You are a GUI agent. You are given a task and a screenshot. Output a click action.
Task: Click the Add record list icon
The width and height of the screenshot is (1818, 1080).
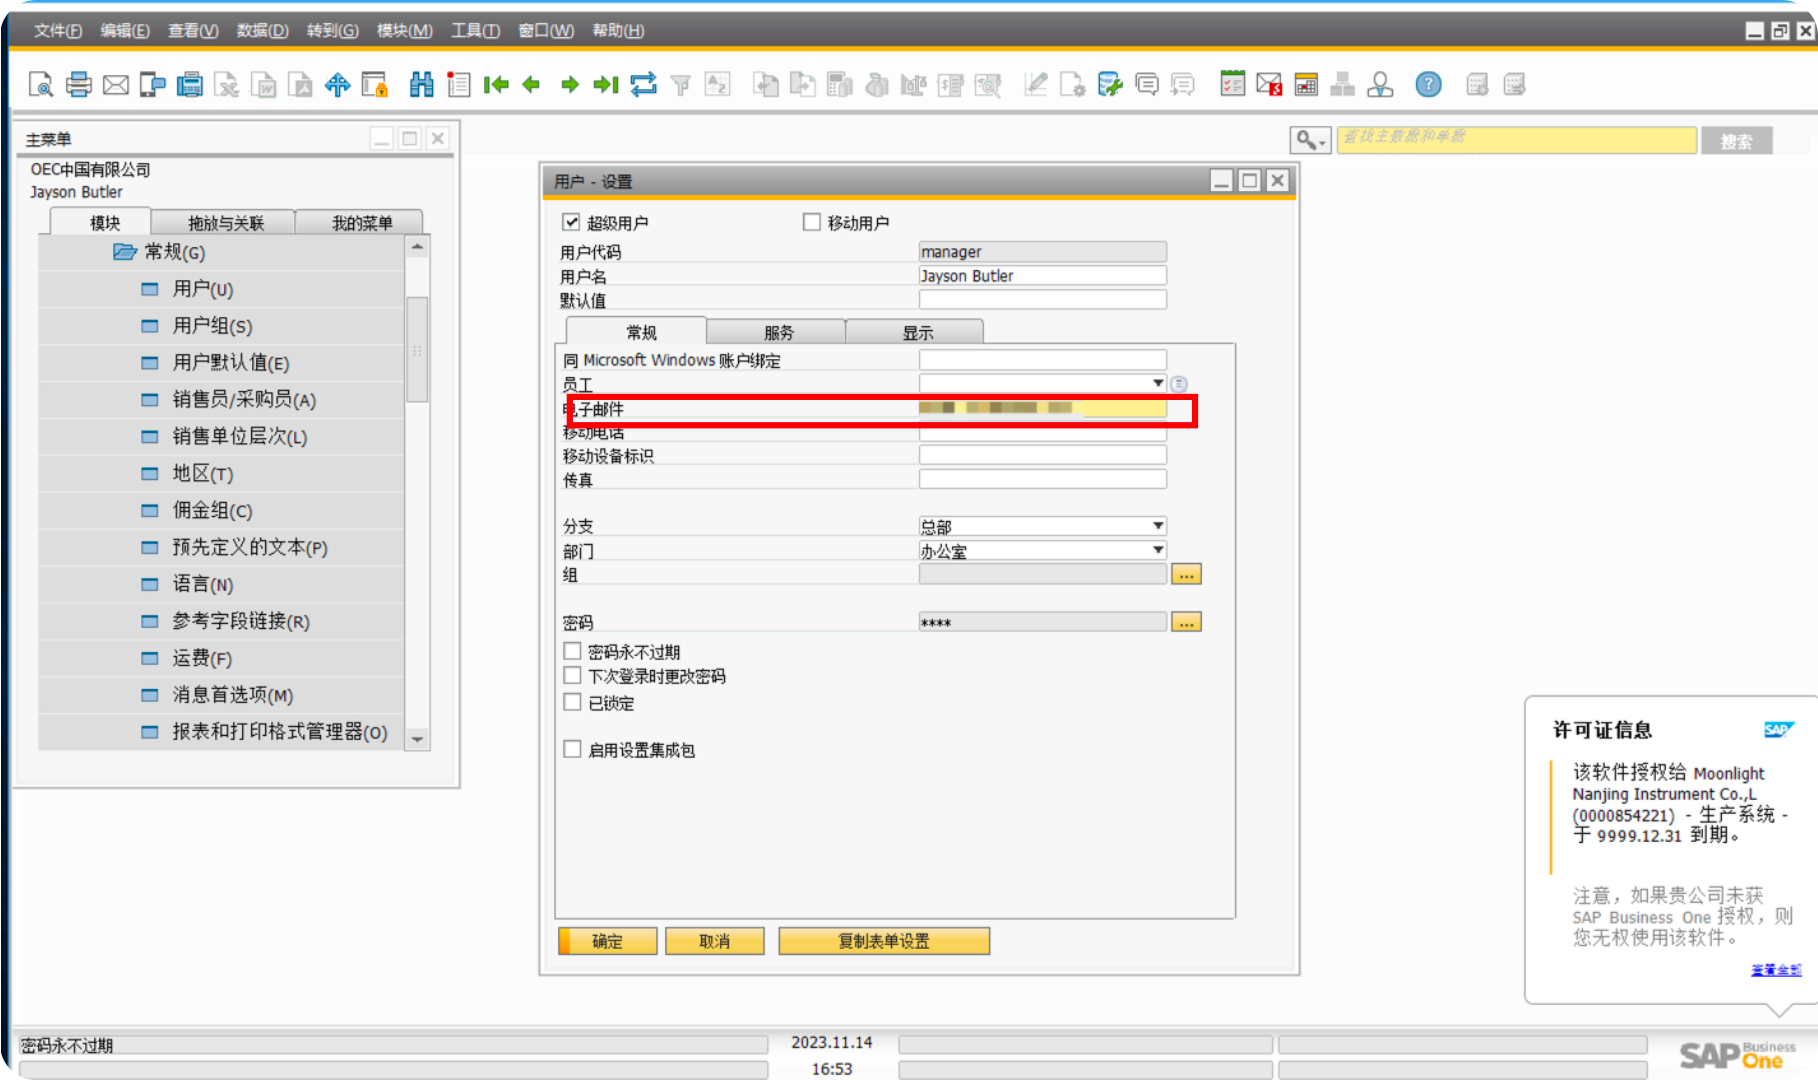[x=459, y=85]
